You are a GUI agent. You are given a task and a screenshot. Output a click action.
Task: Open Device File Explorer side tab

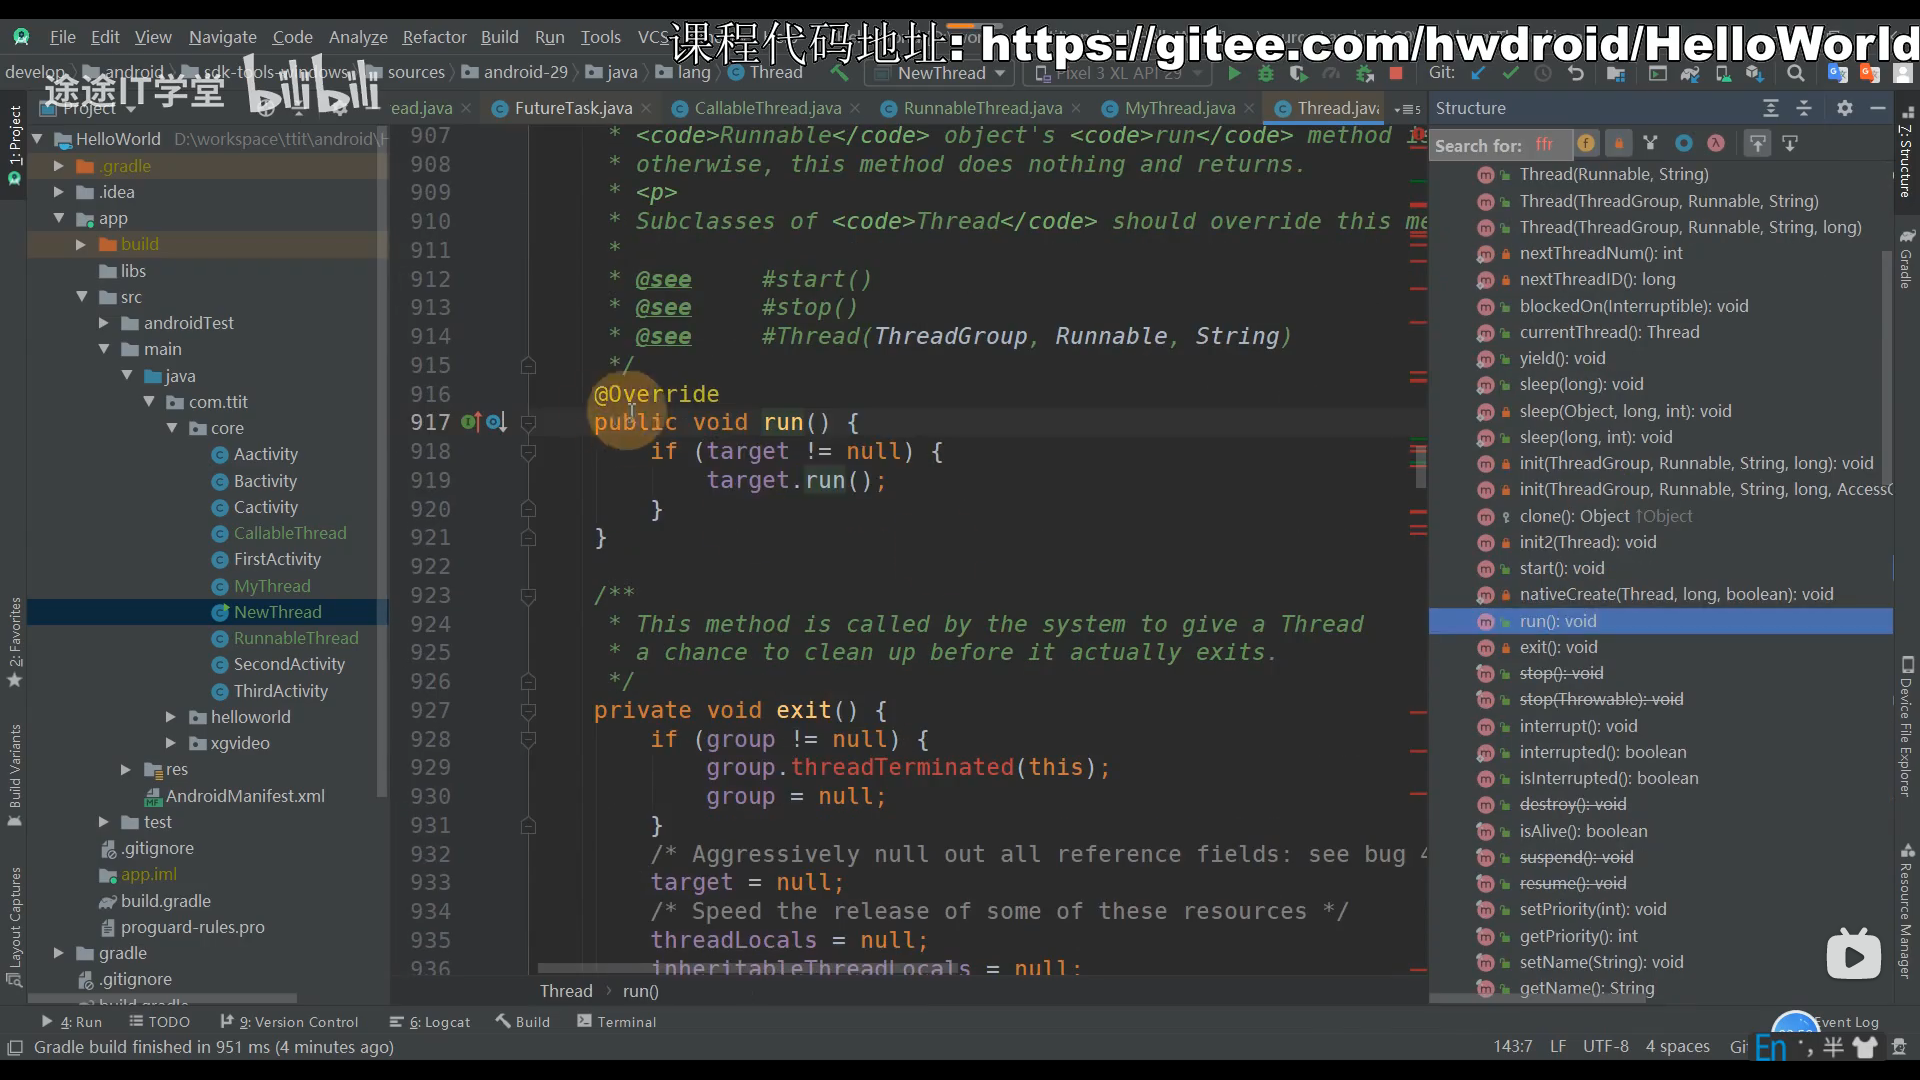pos(1907,728)
